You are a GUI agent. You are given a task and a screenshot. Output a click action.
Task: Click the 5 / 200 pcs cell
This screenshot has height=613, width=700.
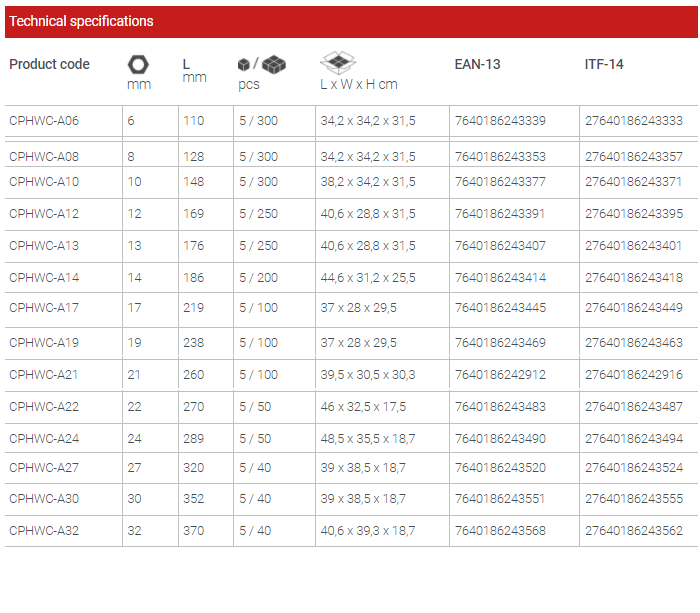(x=258, y=278)
